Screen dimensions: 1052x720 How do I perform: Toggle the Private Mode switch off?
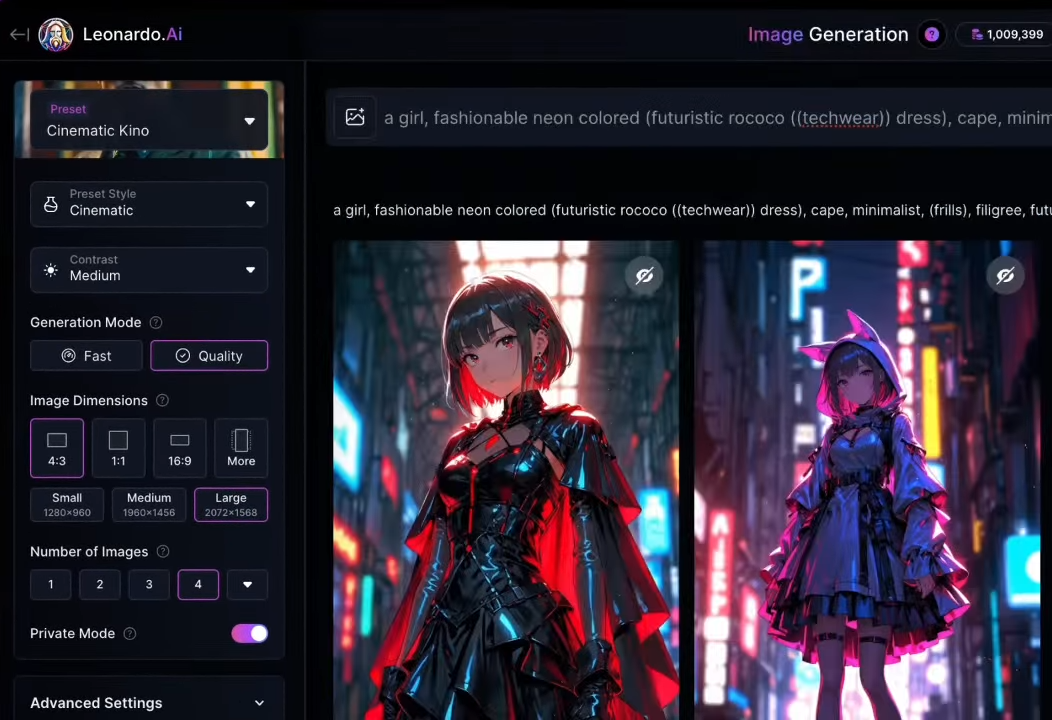[249, 633]
